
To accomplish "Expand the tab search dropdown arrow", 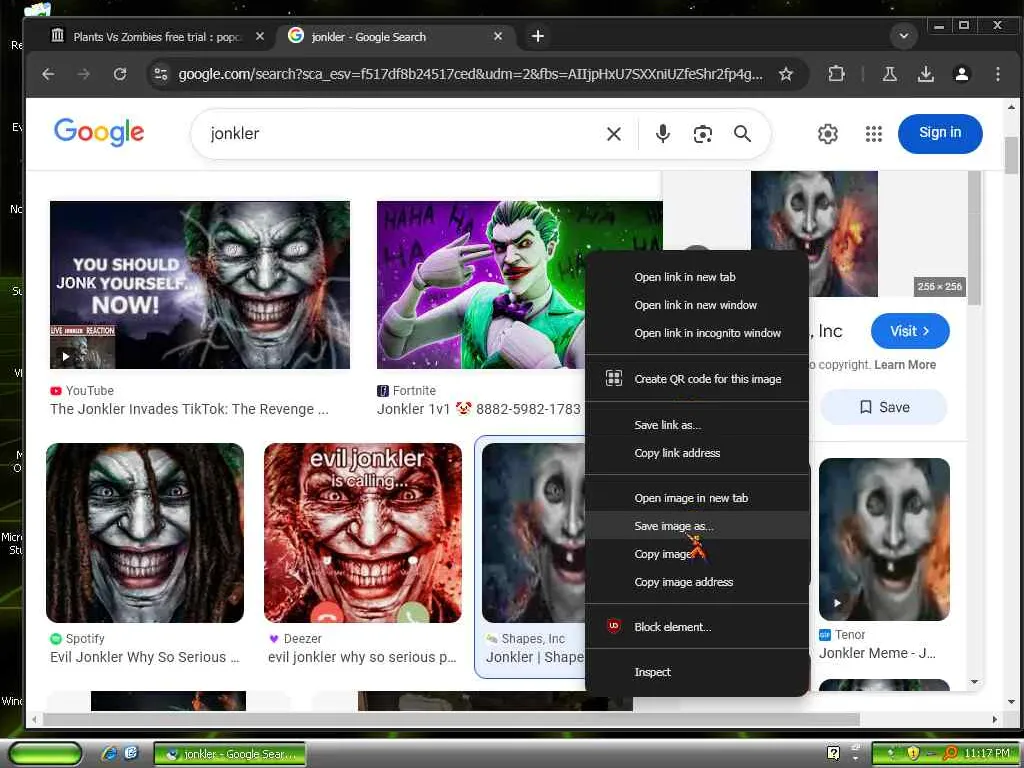I will coord(904,36).
